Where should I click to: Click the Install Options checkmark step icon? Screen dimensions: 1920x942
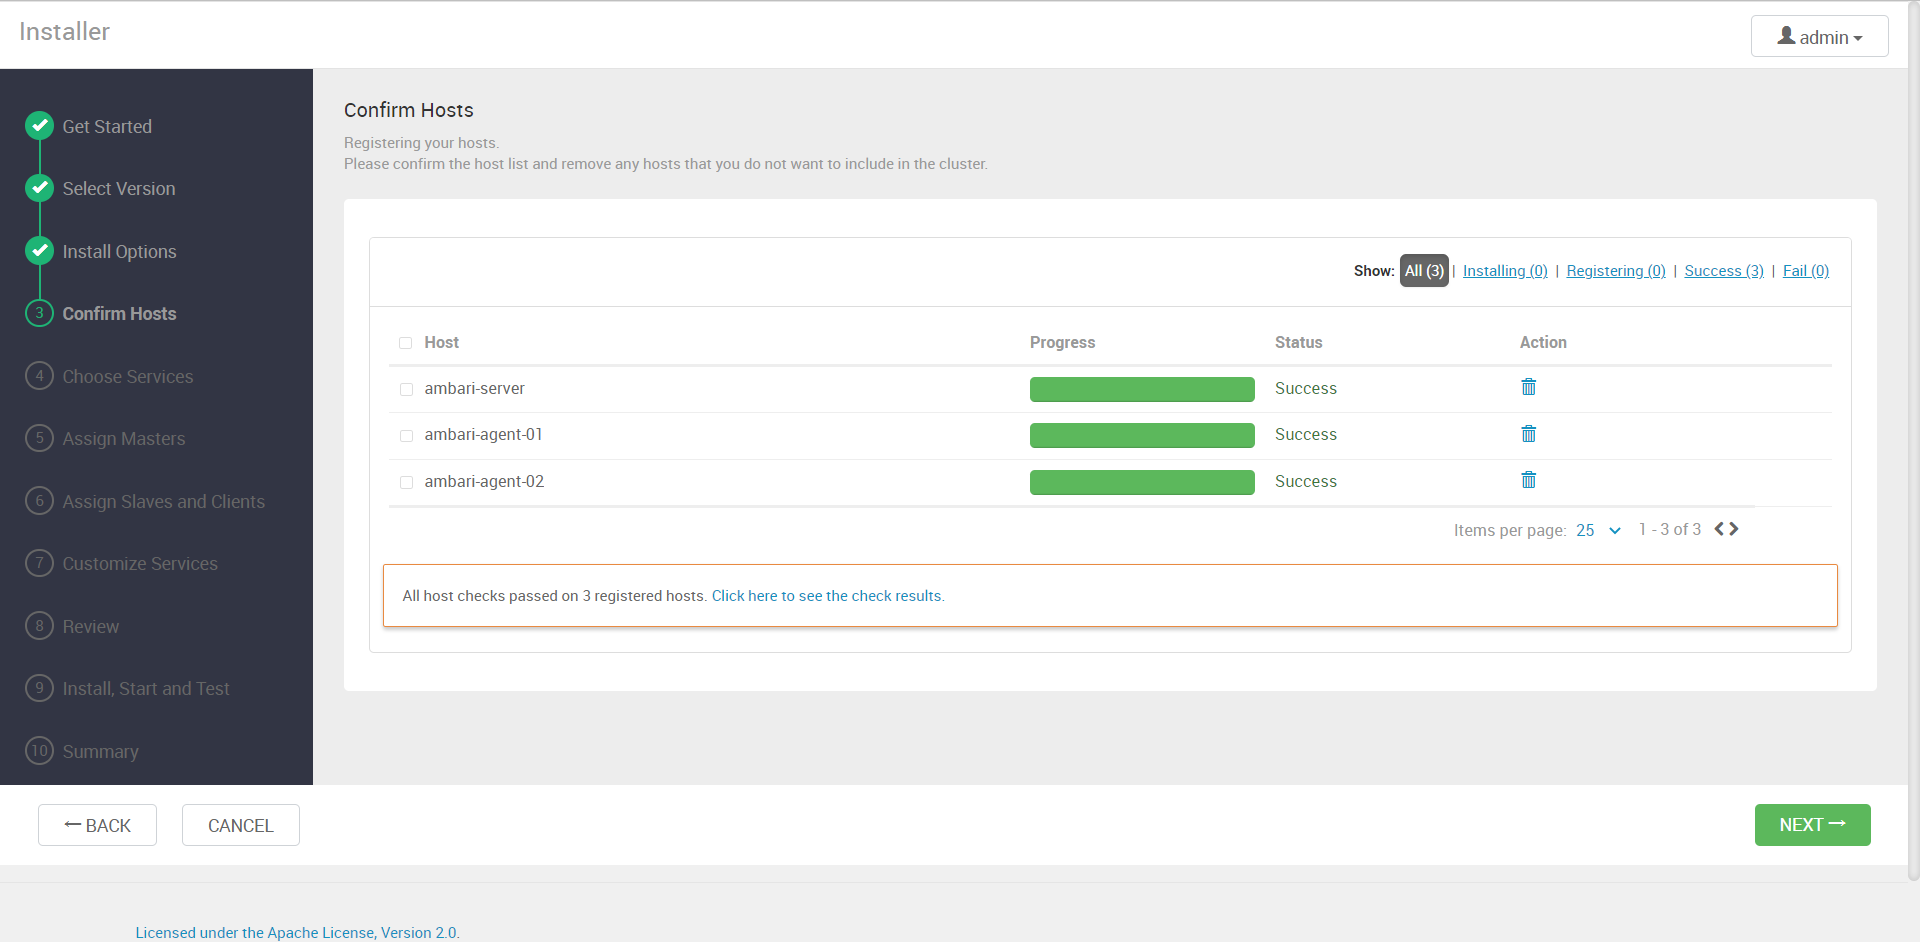[x=39, y=250]
